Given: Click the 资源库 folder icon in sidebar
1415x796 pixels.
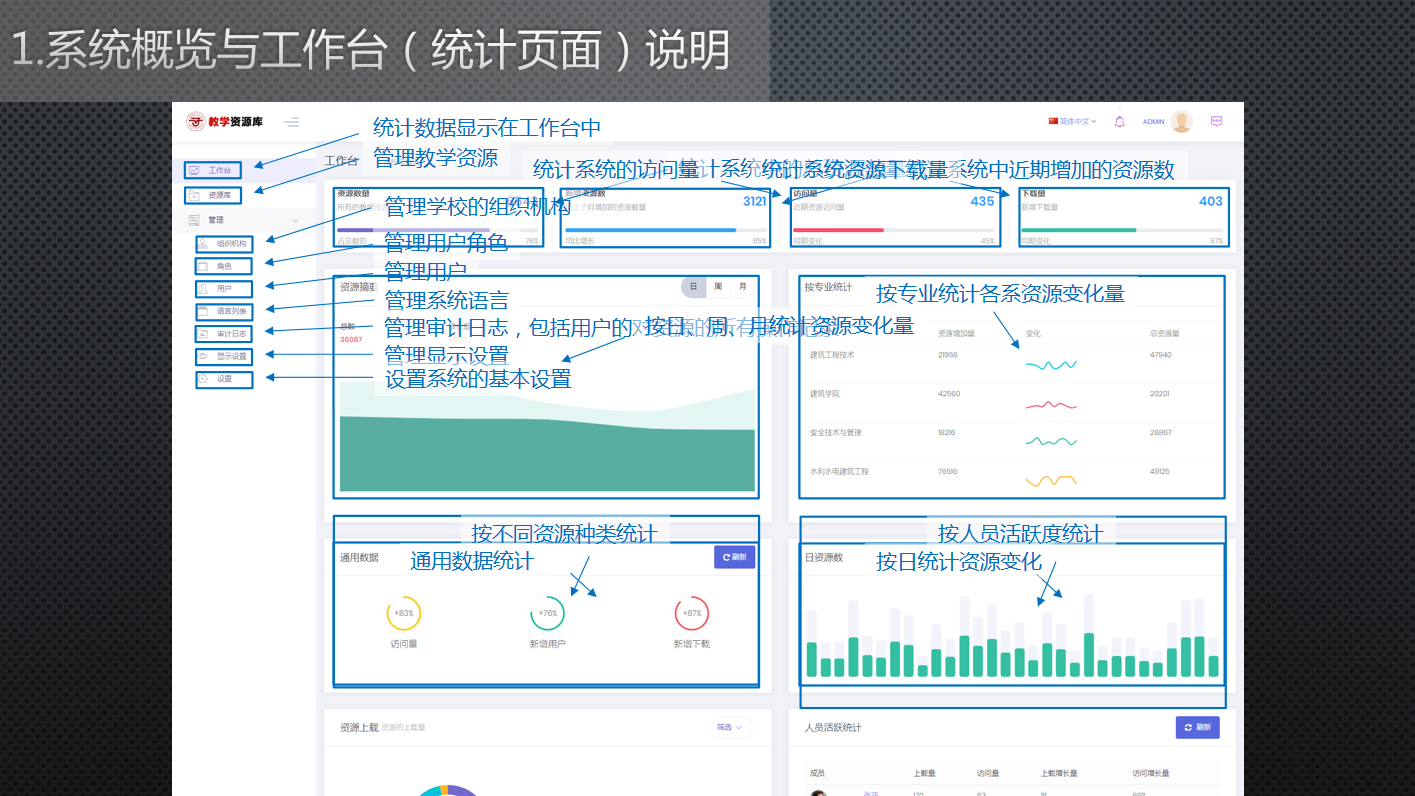Looking at the screenshot, I should (195, 196).
